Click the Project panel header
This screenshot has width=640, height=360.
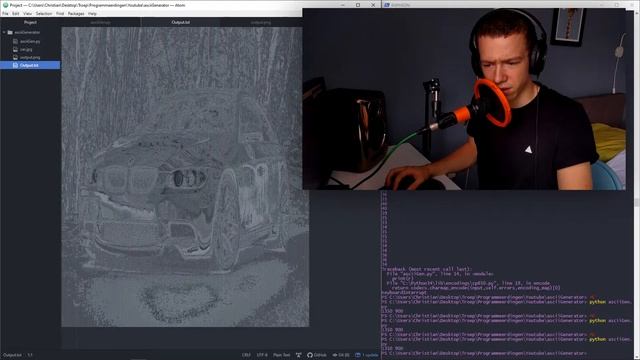(x=30, y=22)
